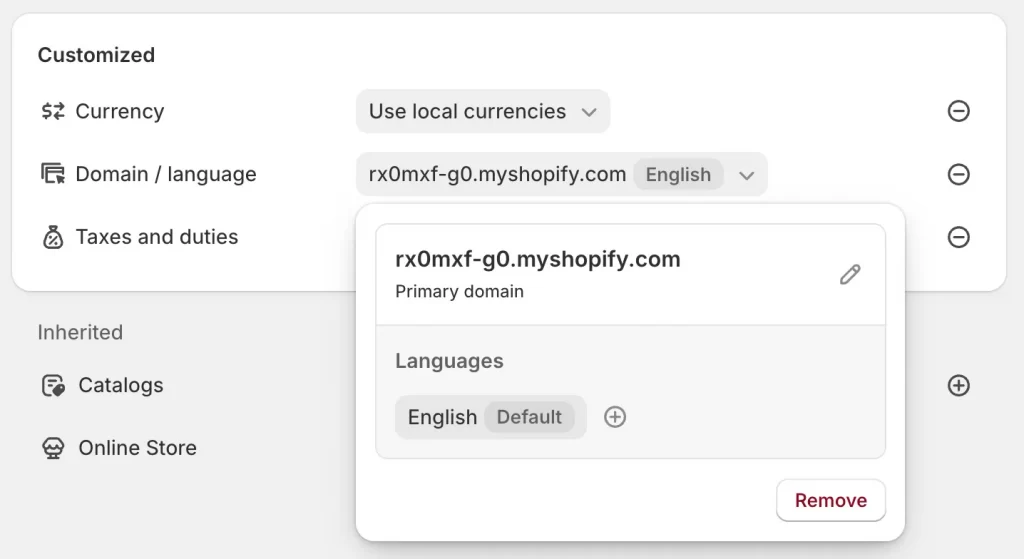Open the Use local currencies dropdown

coord(483,111)
